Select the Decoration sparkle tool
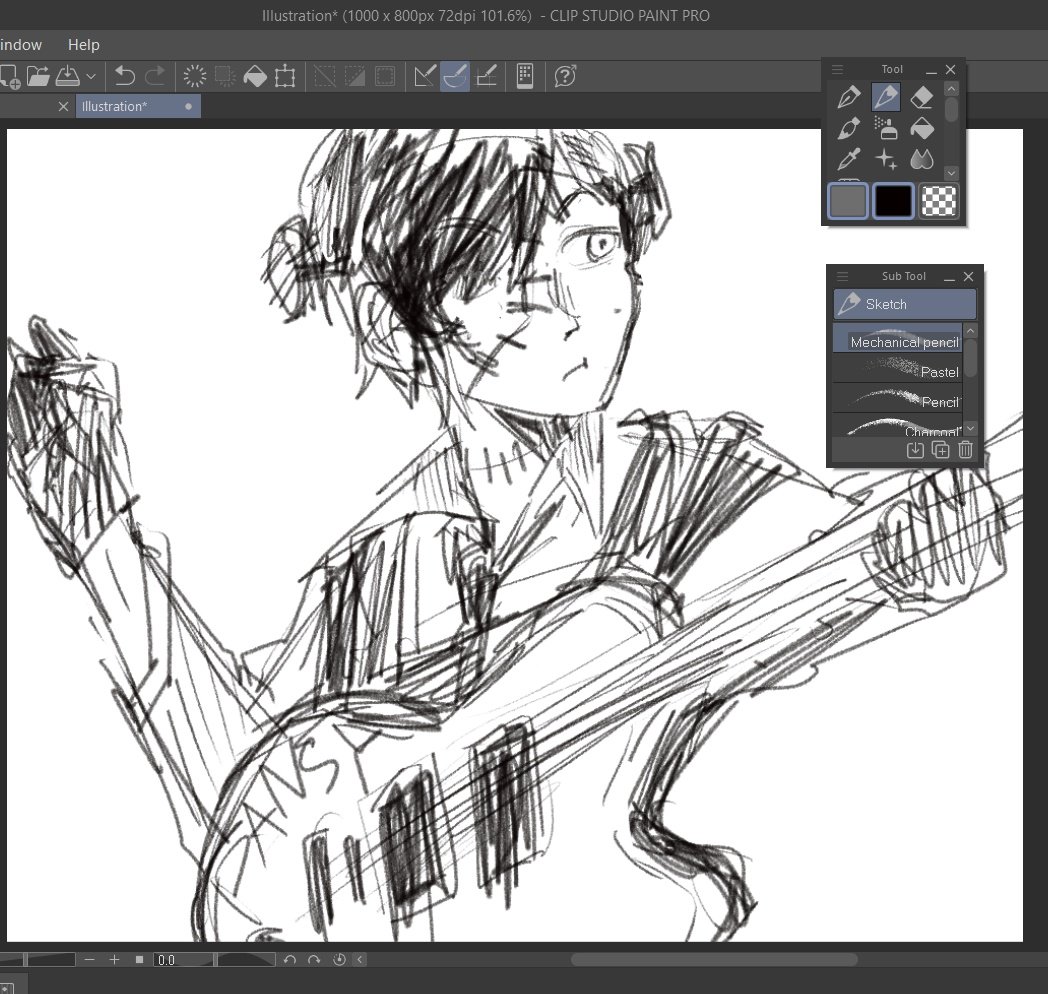This screenshot has width=1048, height=994. tap(886, 159)
